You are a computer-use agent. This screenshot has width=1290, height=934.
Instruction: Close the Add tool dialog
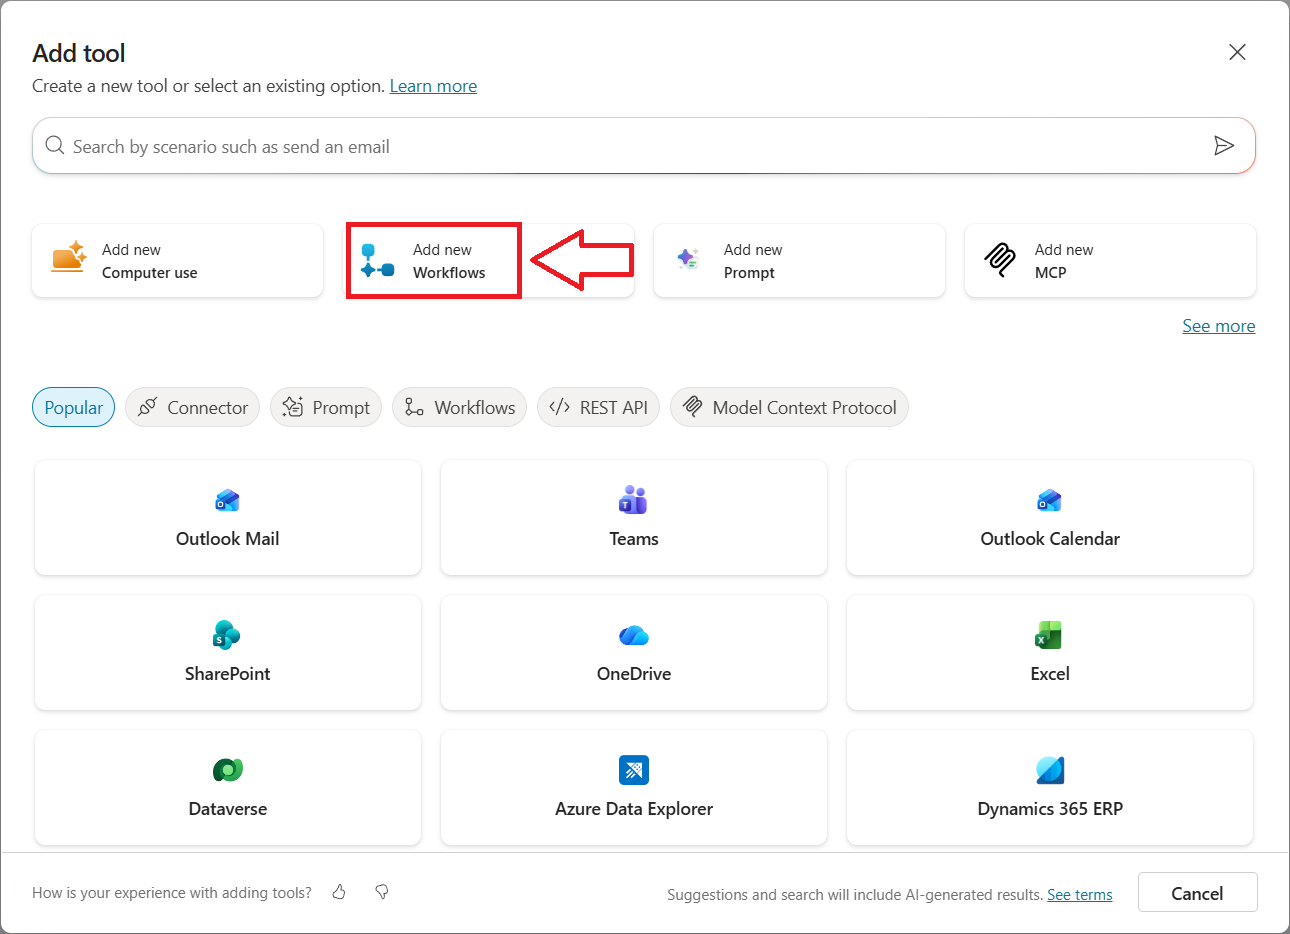coord(1237,52)
